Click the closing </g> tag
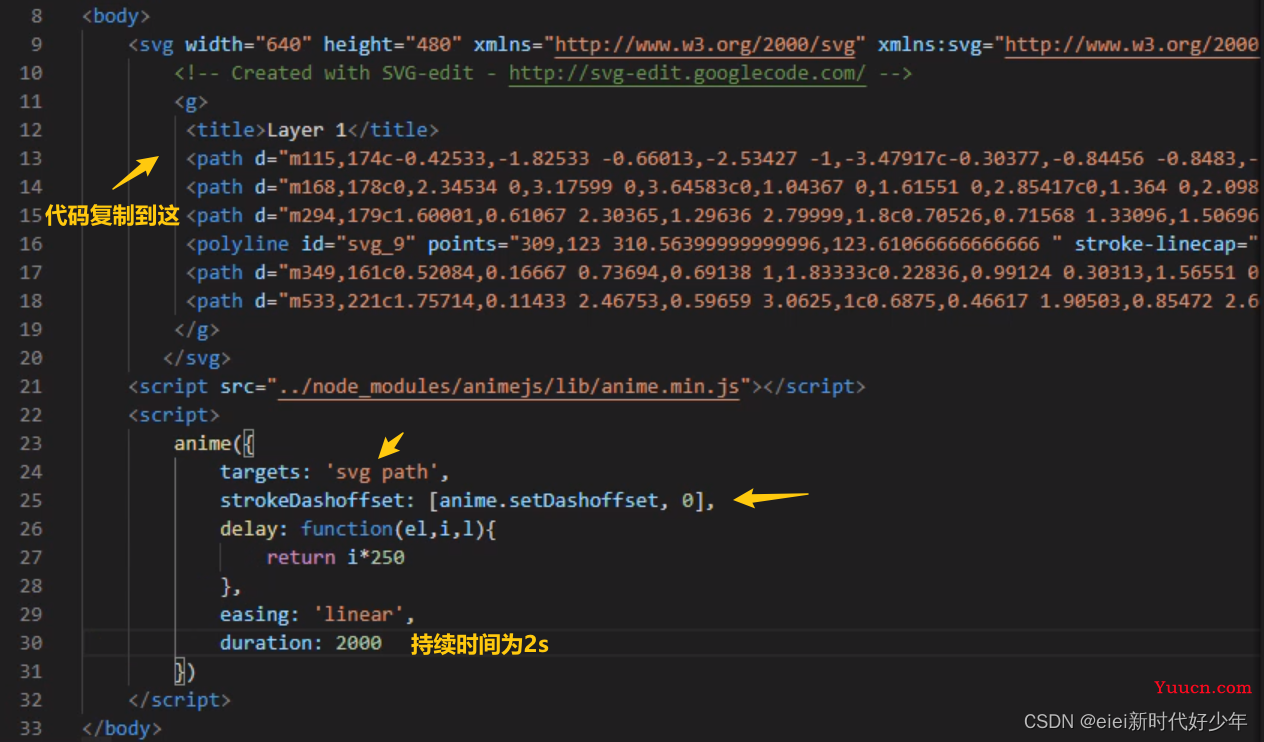The width and height of the screenshot is (1264, 742). (x=197, y=329)
